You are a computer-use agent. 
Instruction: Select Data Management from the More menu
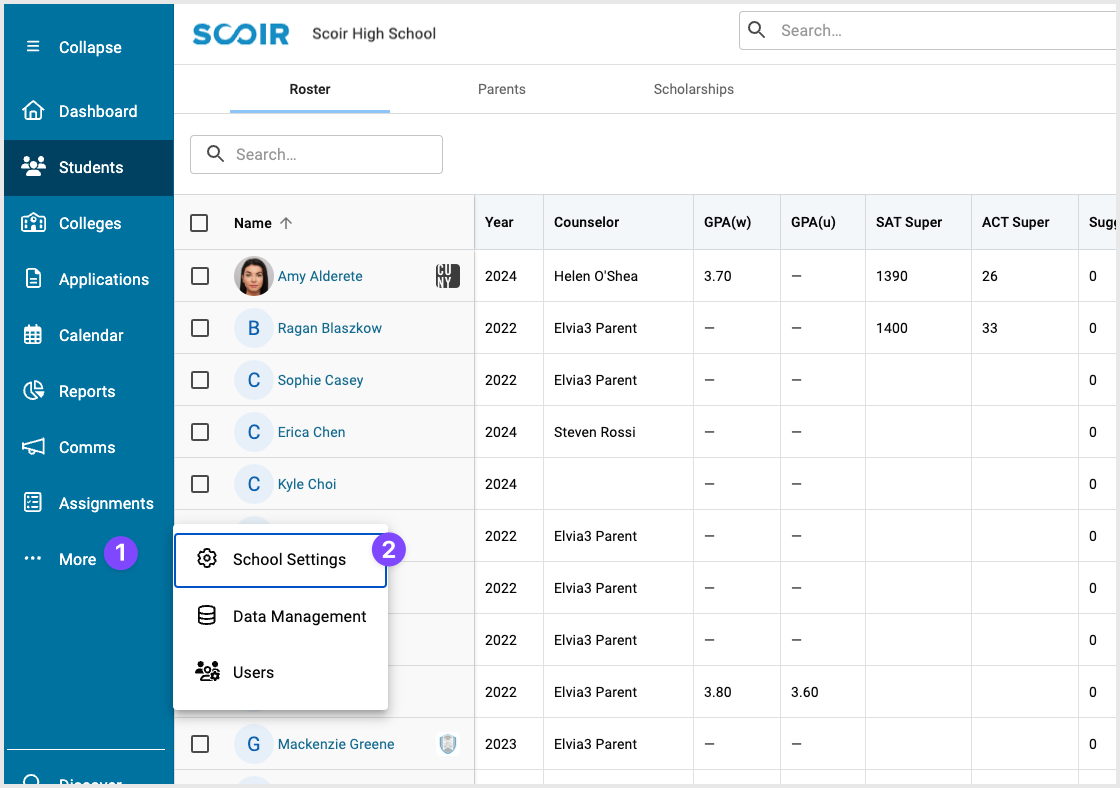coord(281,616)
